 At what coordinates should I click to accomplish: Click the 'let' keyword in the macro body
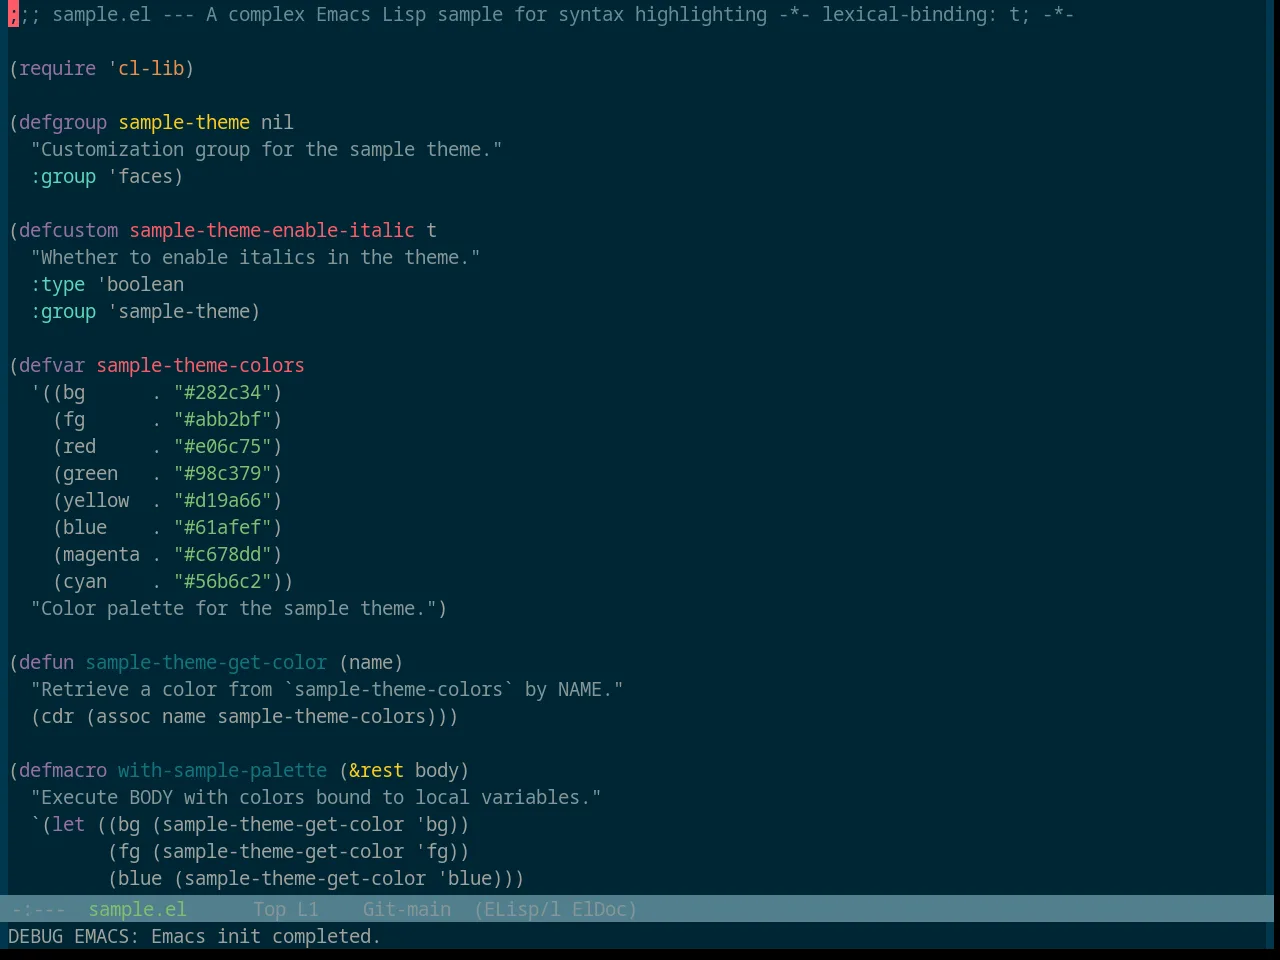(68, 824)
